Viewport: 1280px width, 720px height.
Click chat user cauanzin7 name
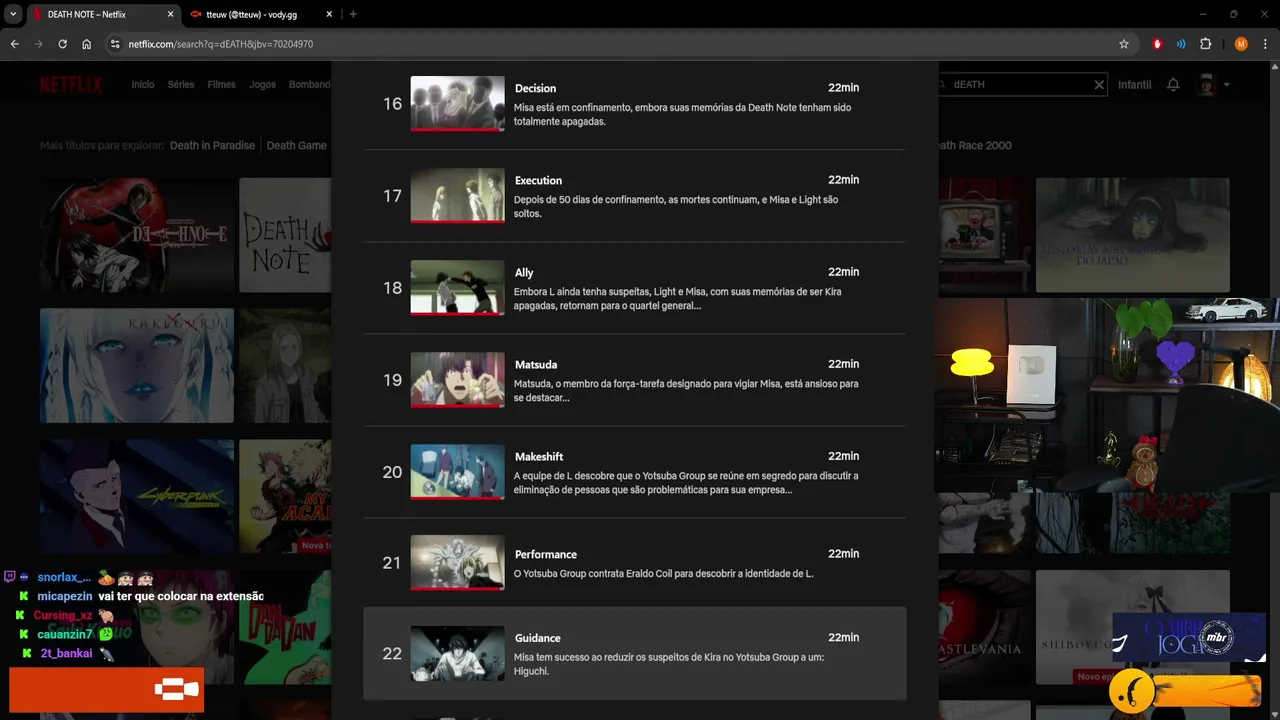point(65,634)
